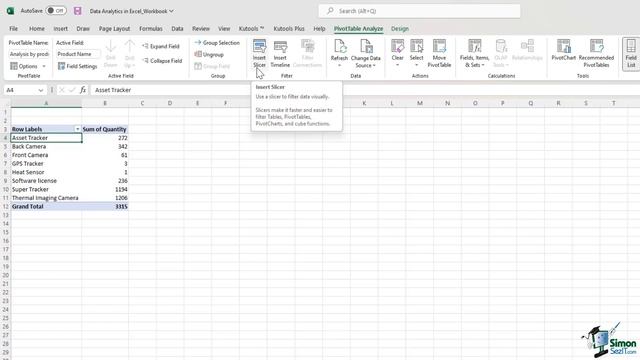Select the PivotTable Analyze tab
The image size is (640, 360).
(358, 29)
